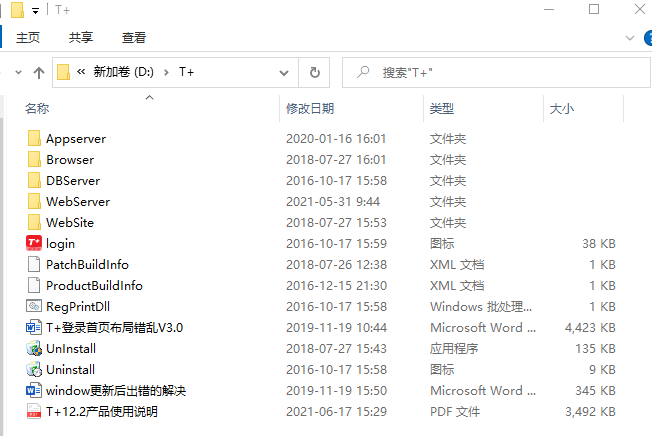Select the file name WebServer
Screen dimensions: 652x436
(78, 202)
